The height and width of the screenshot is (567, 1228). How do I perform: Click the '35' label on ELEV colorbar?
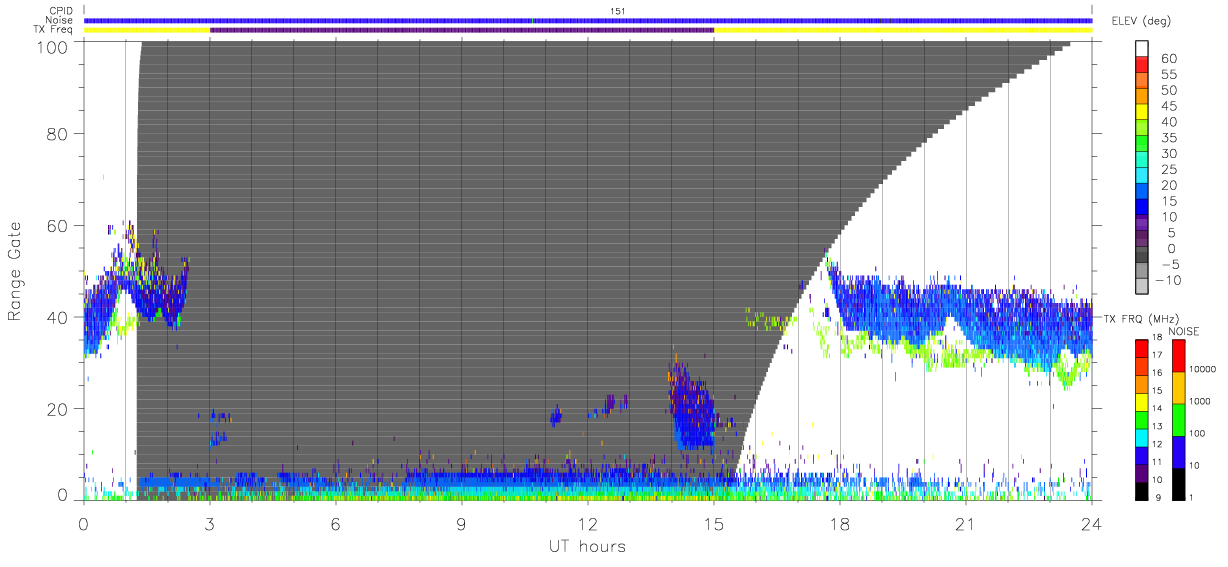[1171, 138]
